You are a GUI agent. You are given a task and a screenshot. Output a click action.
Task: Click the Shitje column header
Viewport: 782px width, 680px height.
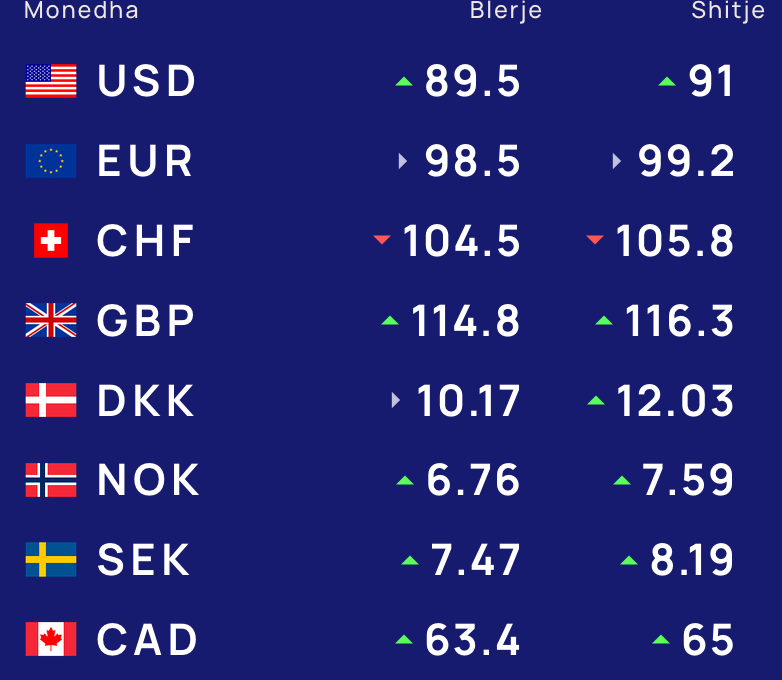pos(728,11)
